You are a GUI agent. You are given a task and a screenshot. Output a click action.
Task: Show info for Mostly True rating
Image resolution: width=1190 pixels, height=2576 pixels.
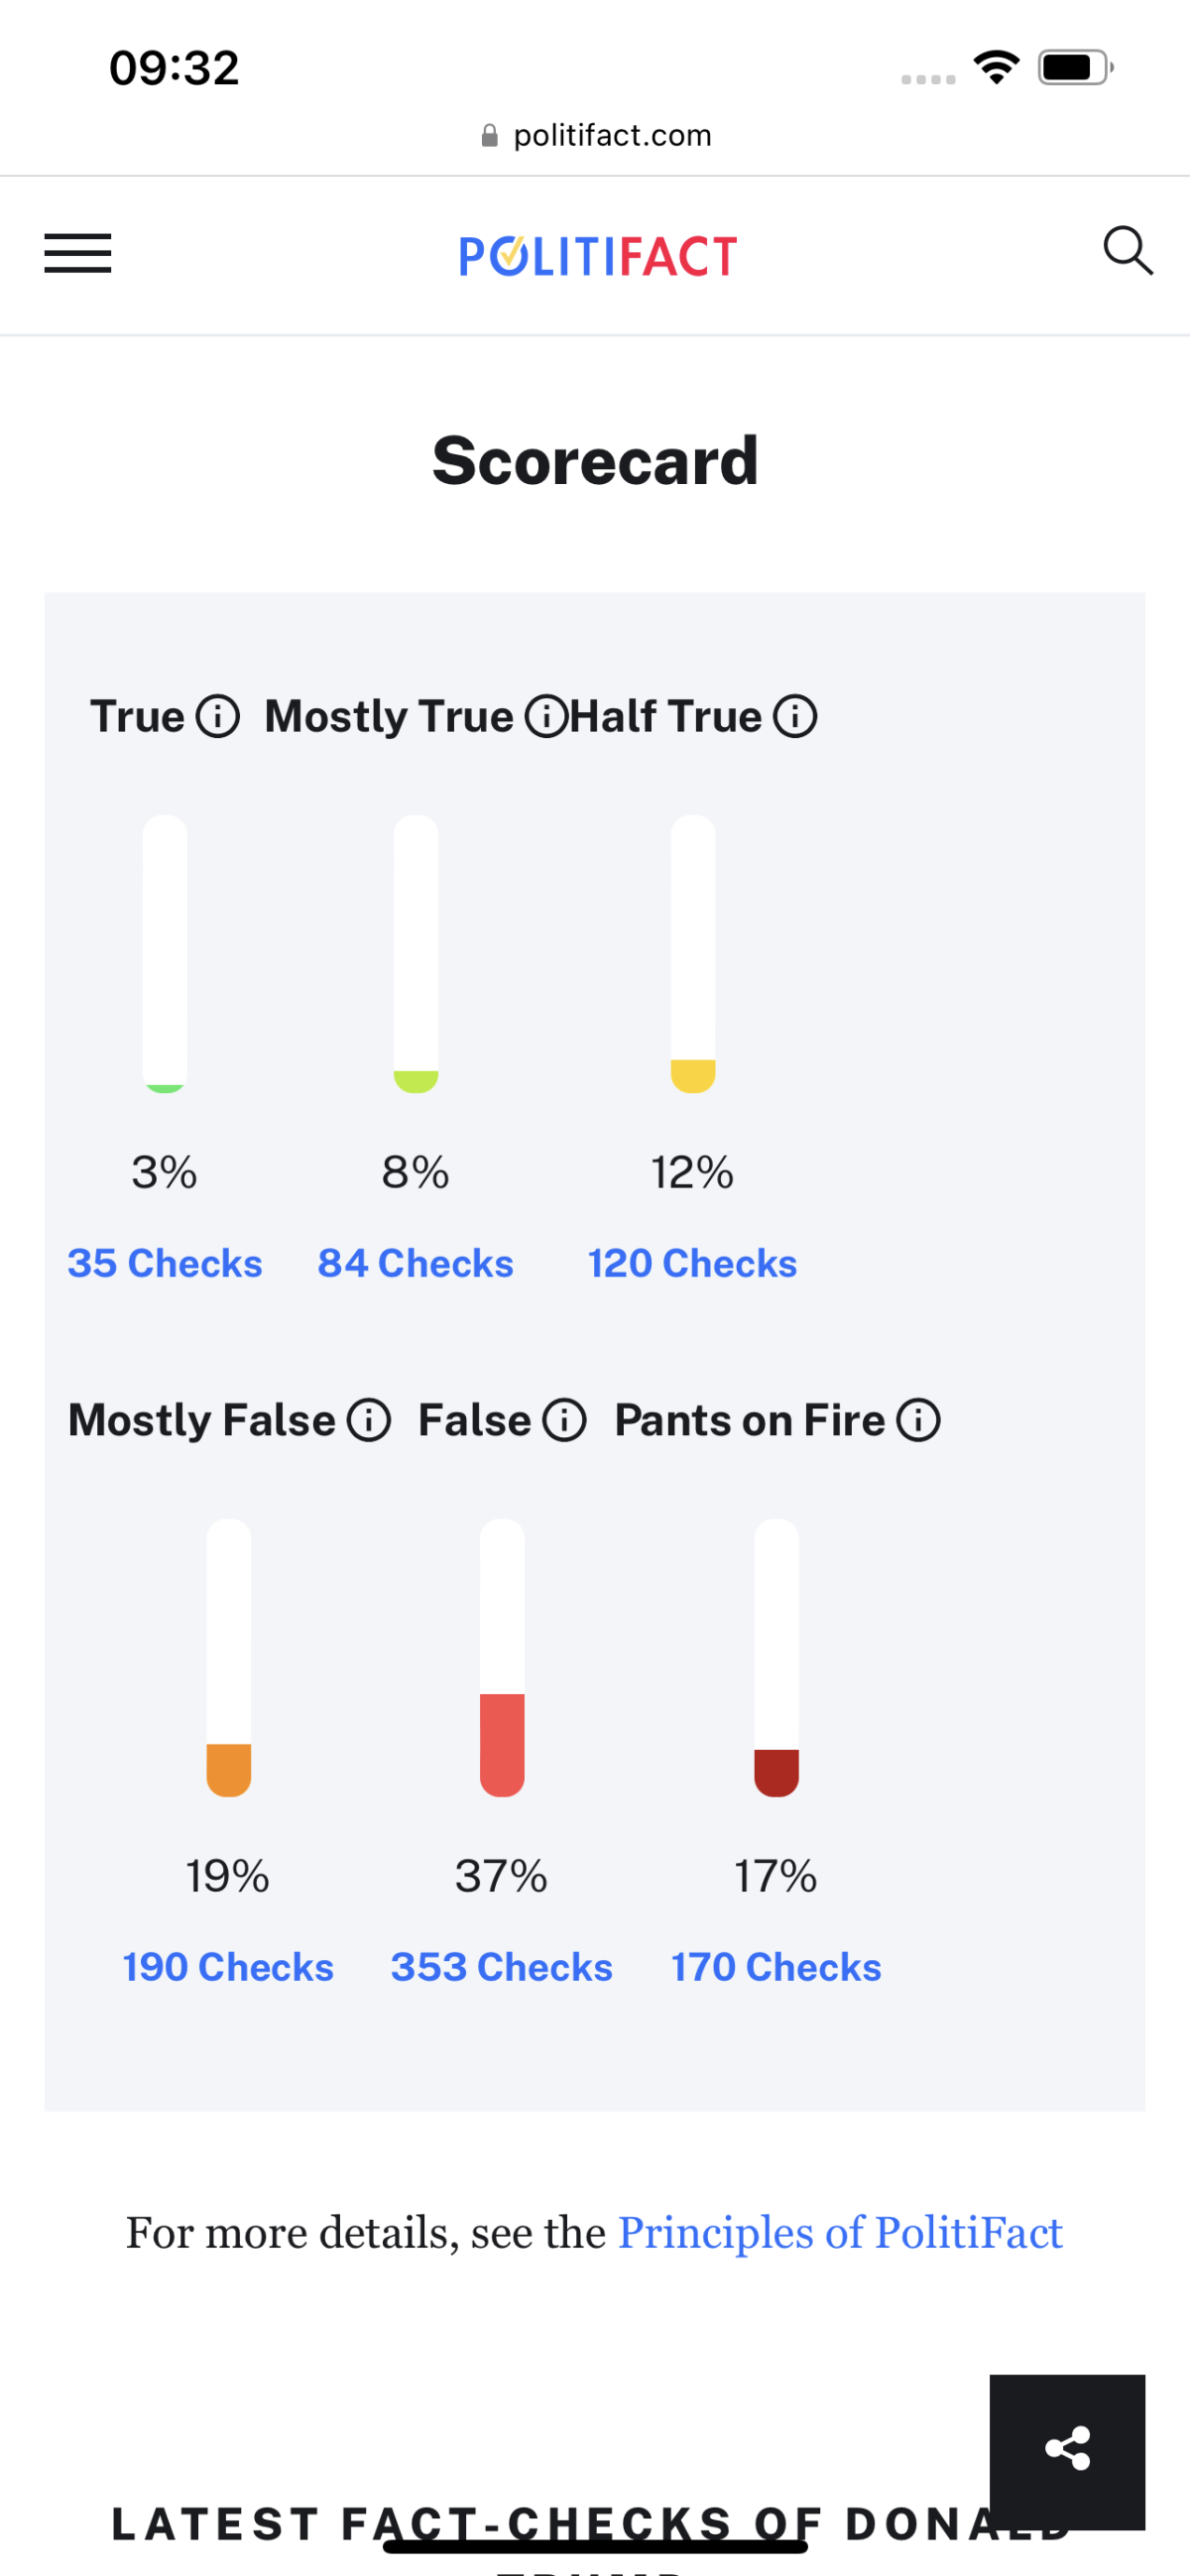[546, 717]
